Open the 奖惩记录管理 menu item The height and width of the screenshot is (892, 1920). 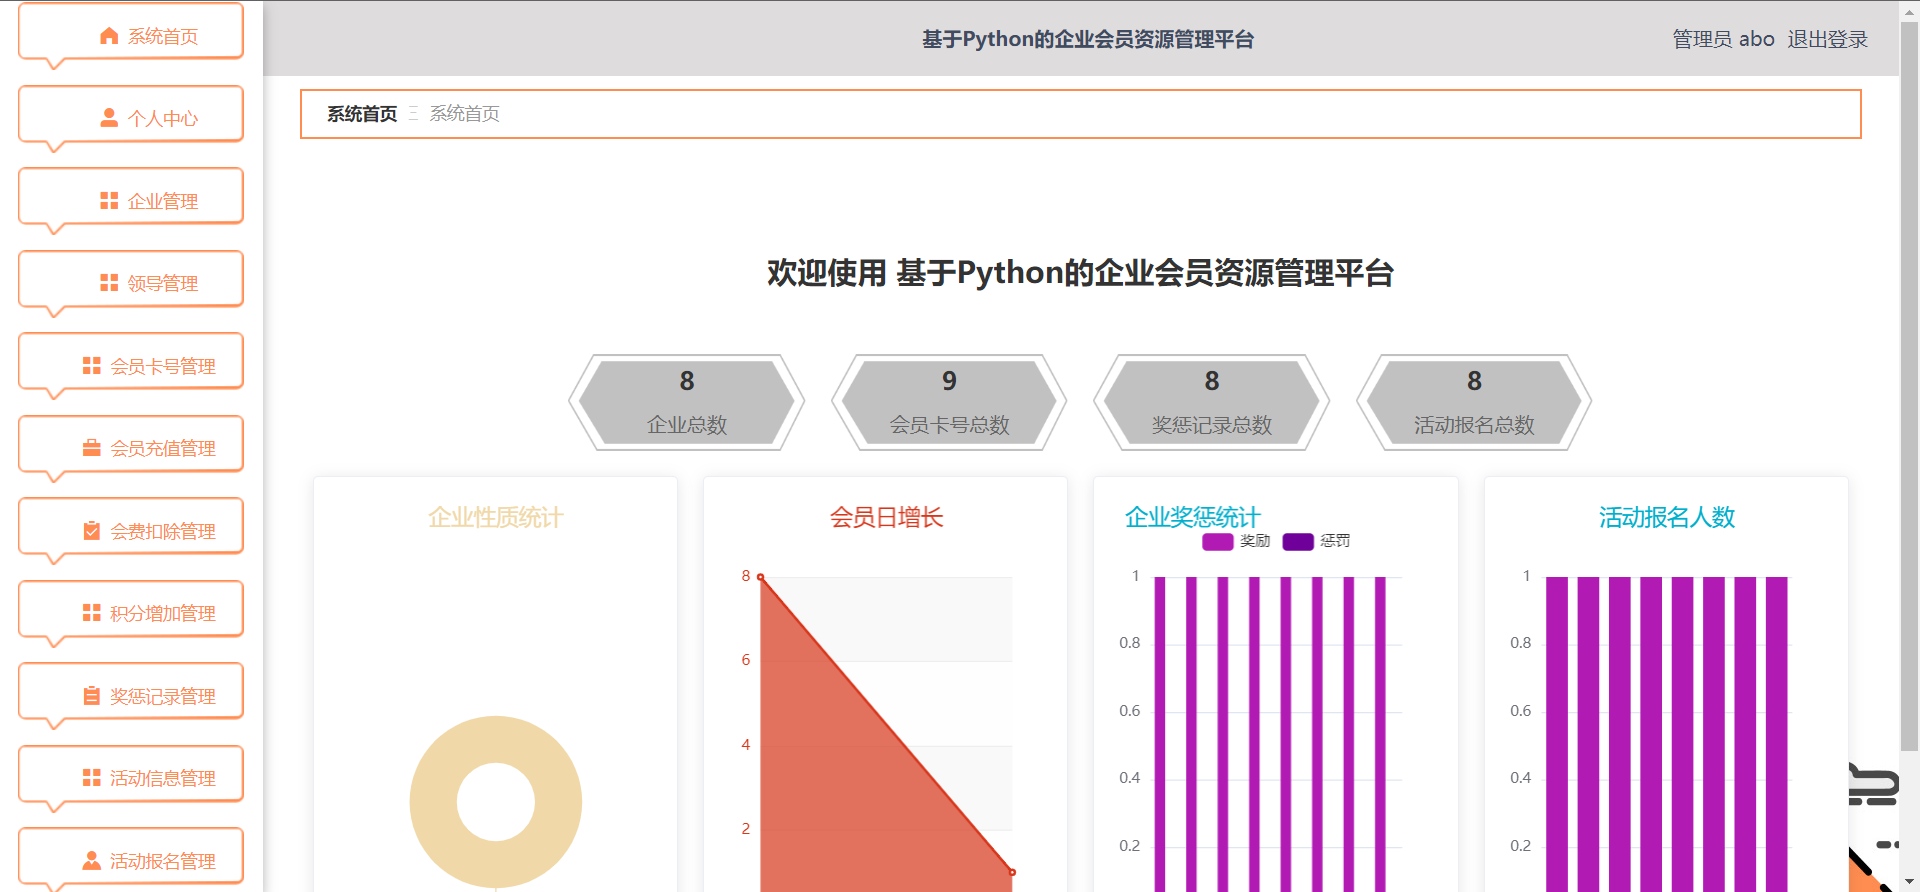tap(131, 692)
